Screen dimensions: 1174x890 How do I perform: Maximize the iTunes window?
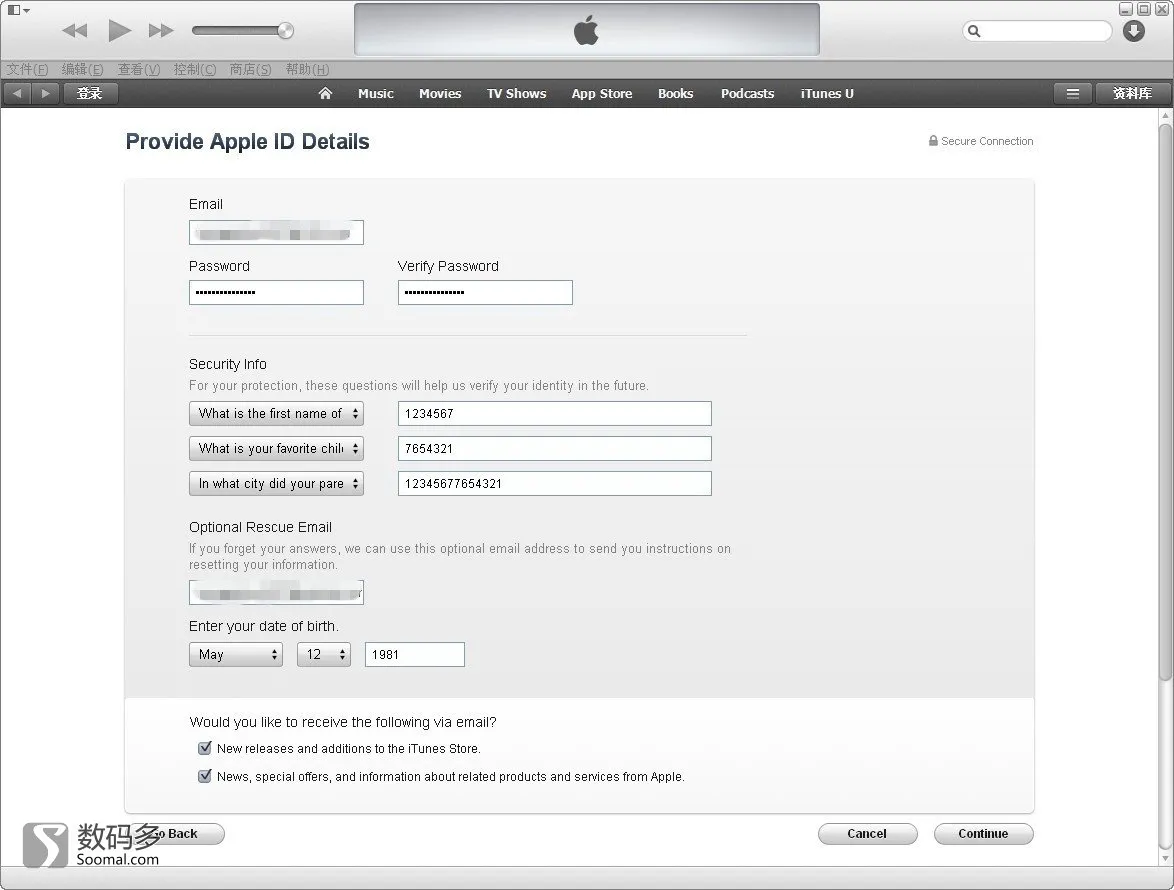pyautogui.click(x=1143, y=10)
